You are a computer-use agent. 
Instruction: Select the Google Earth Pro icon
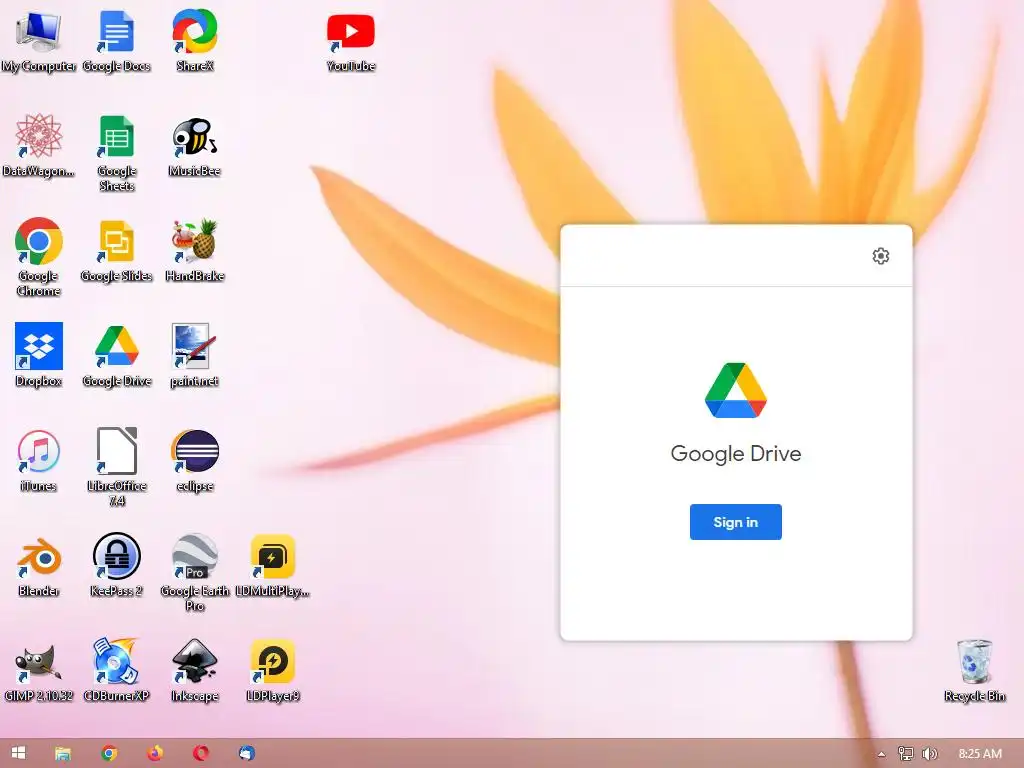pos(195,573)
